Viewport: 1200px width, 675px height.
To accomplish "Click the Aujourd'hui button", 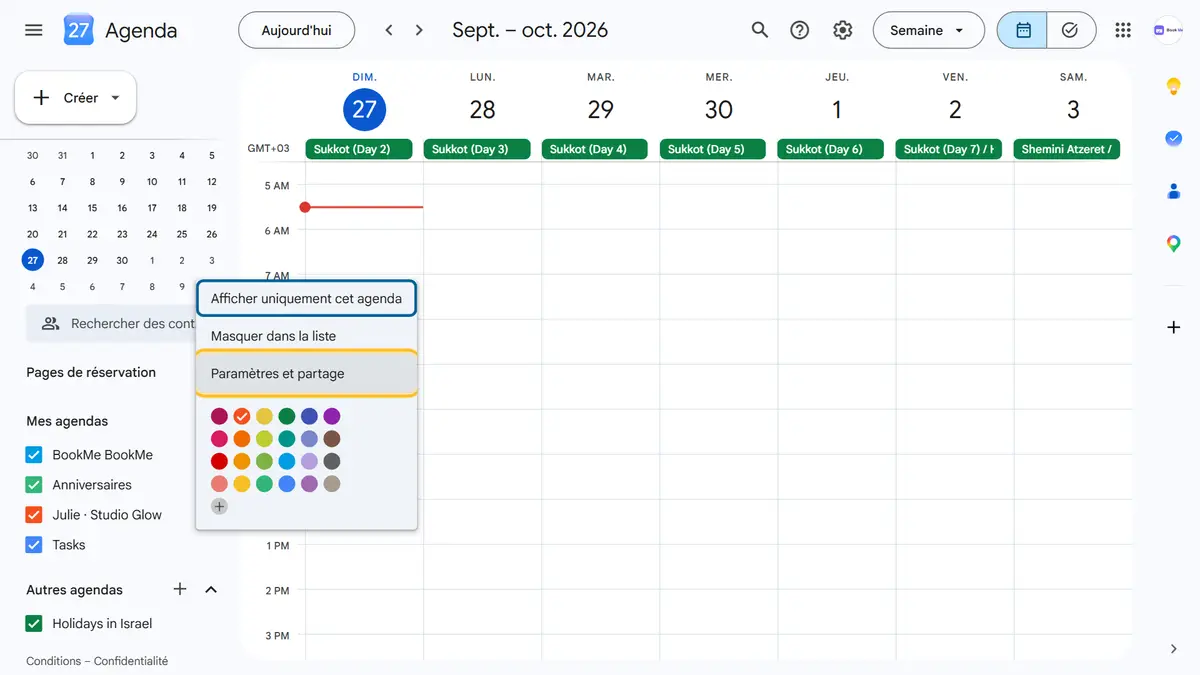I will (x=296, y=30).
